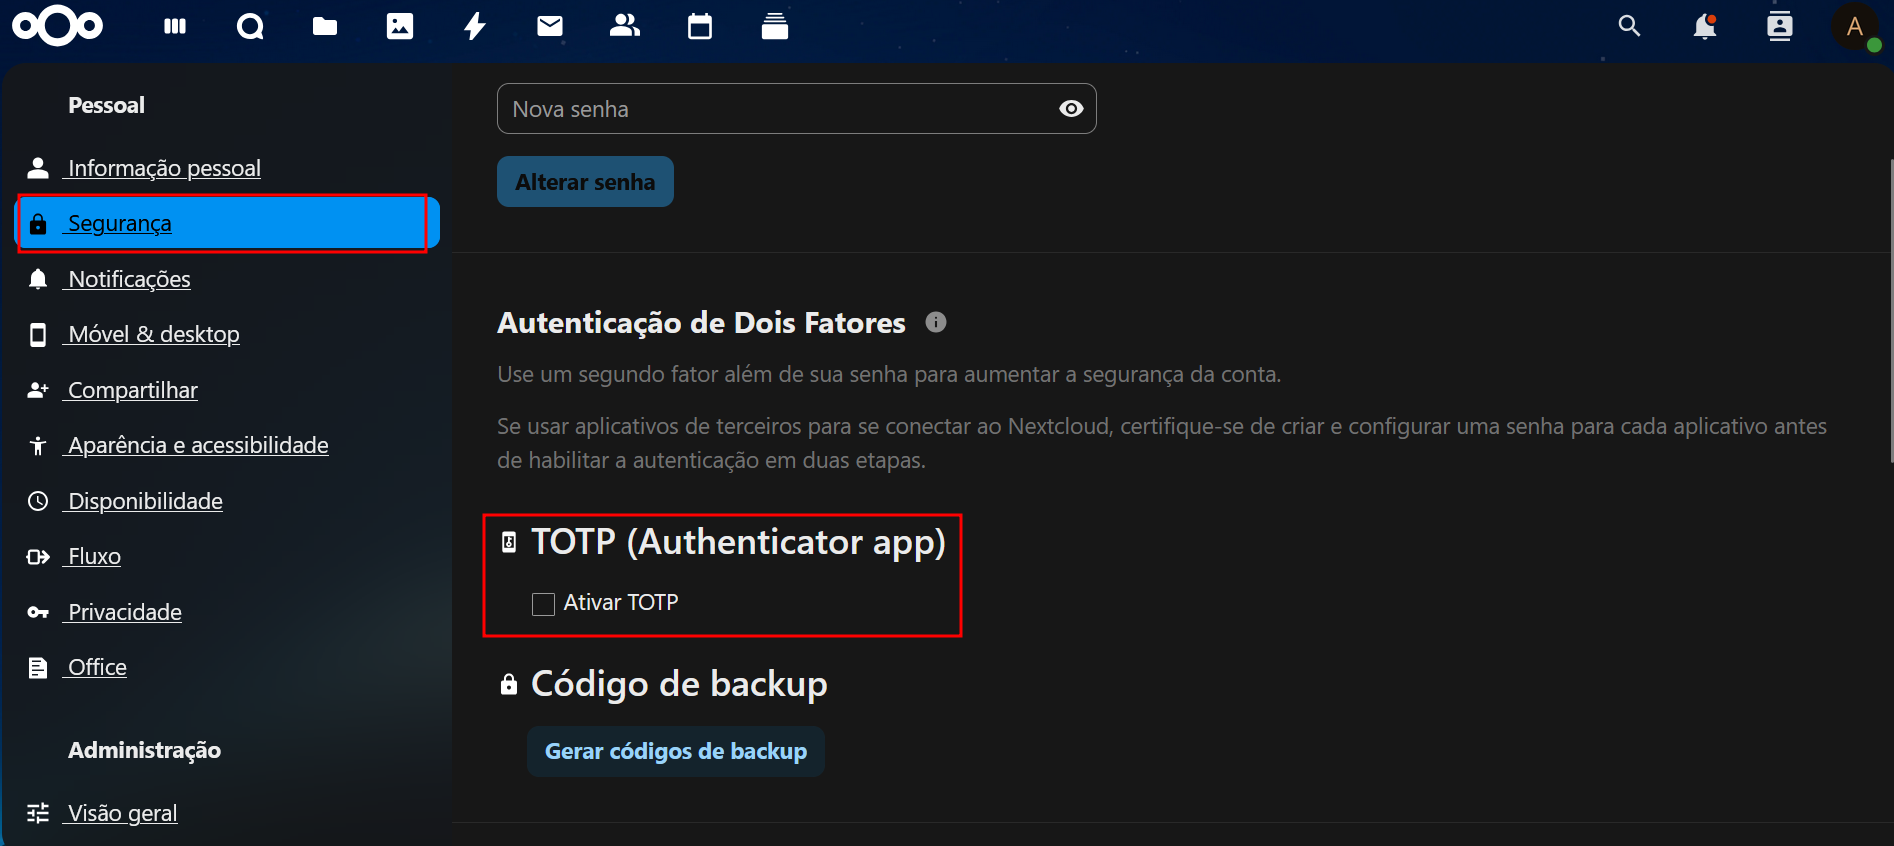Open the Calendar app icon
Screen dimensions: 1894x846
pyautogui.click(x=700, y=26)
